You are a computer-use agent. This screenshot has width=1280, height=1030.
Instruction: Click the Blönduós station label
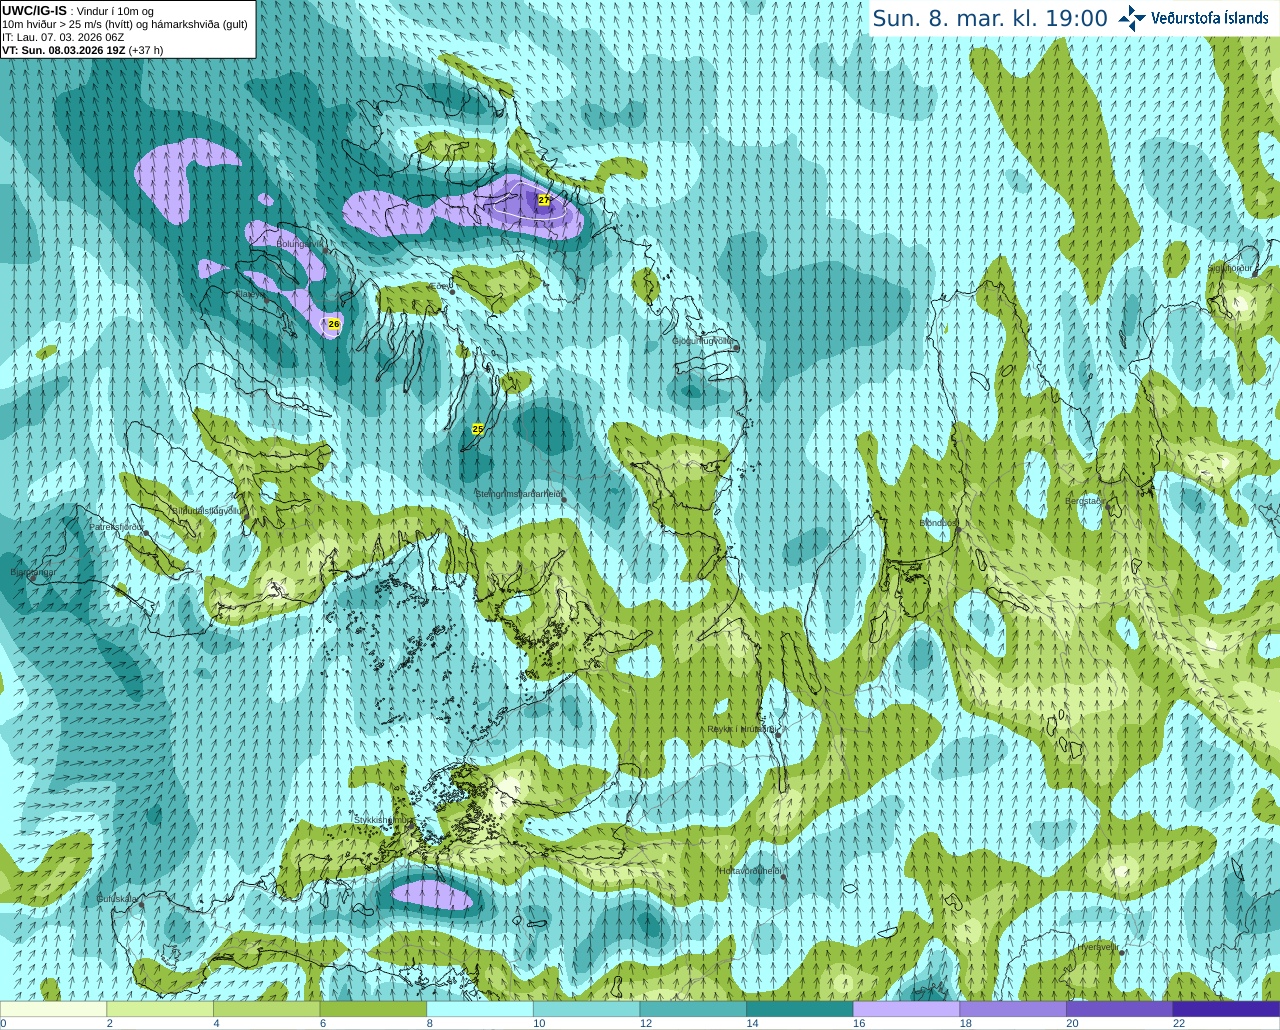pyautogui.click(x=939, y=522)
